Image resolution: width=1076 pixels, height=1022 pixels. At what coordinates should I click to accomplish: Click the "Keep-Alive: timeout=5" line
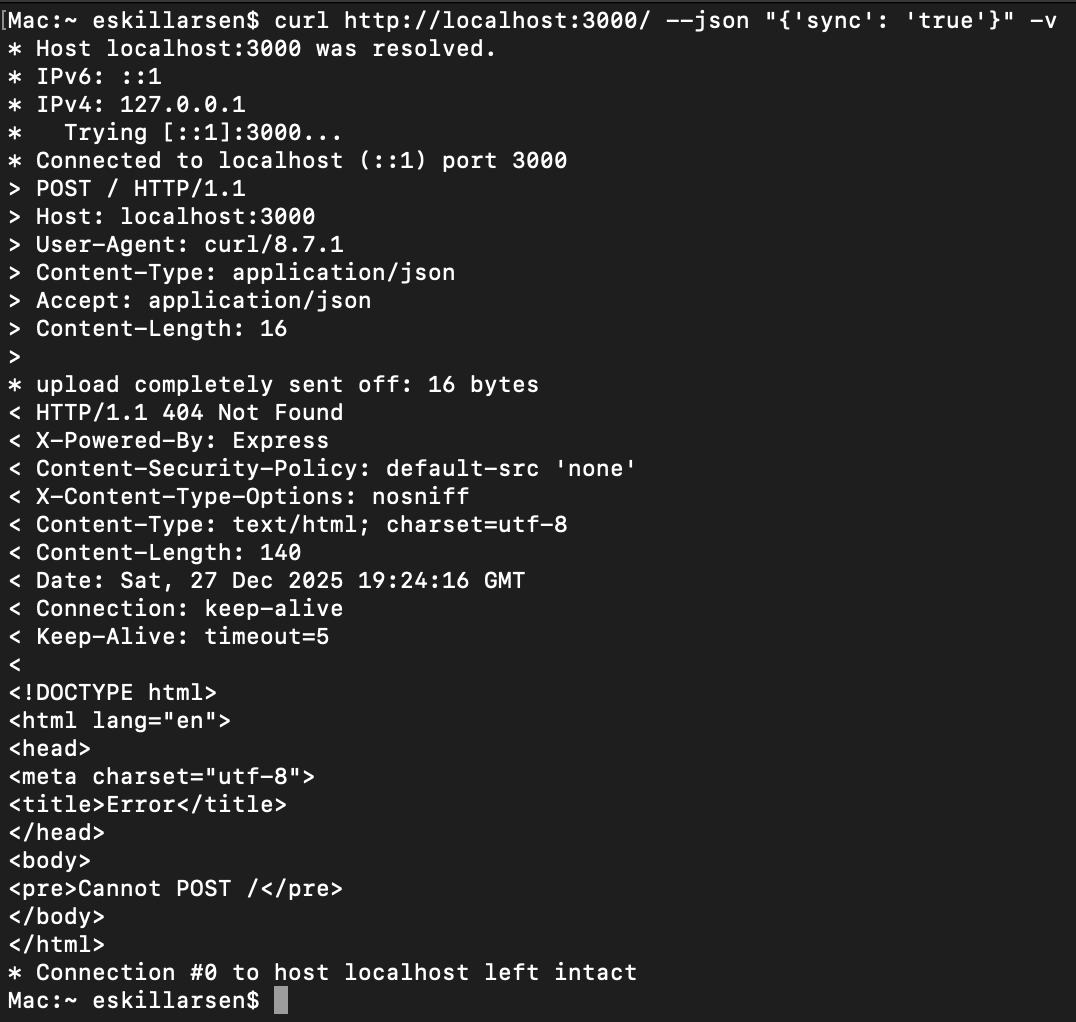[182, 636]
